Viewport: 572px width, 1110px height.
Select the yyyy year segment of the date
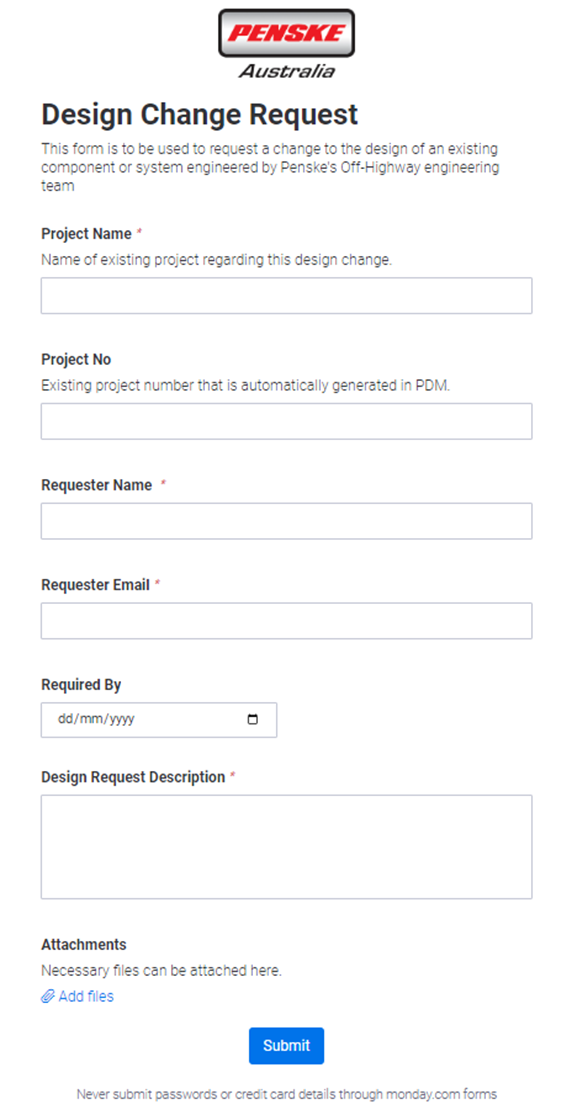pyautogui.click(x=122, y=720)
